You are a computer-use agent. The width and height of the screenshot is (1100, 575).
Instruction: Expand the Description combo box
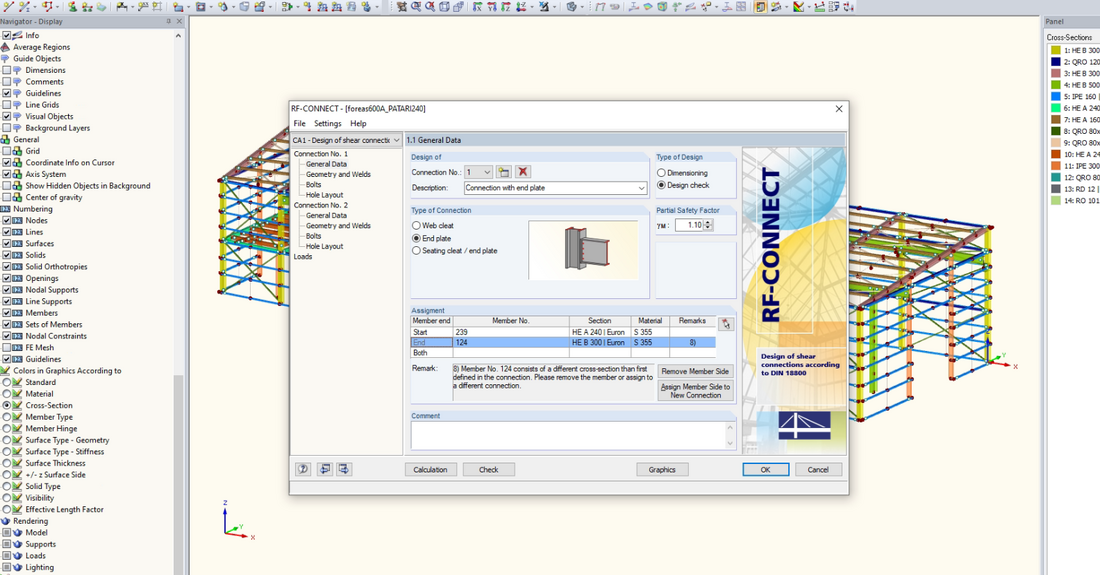point(640,188)
